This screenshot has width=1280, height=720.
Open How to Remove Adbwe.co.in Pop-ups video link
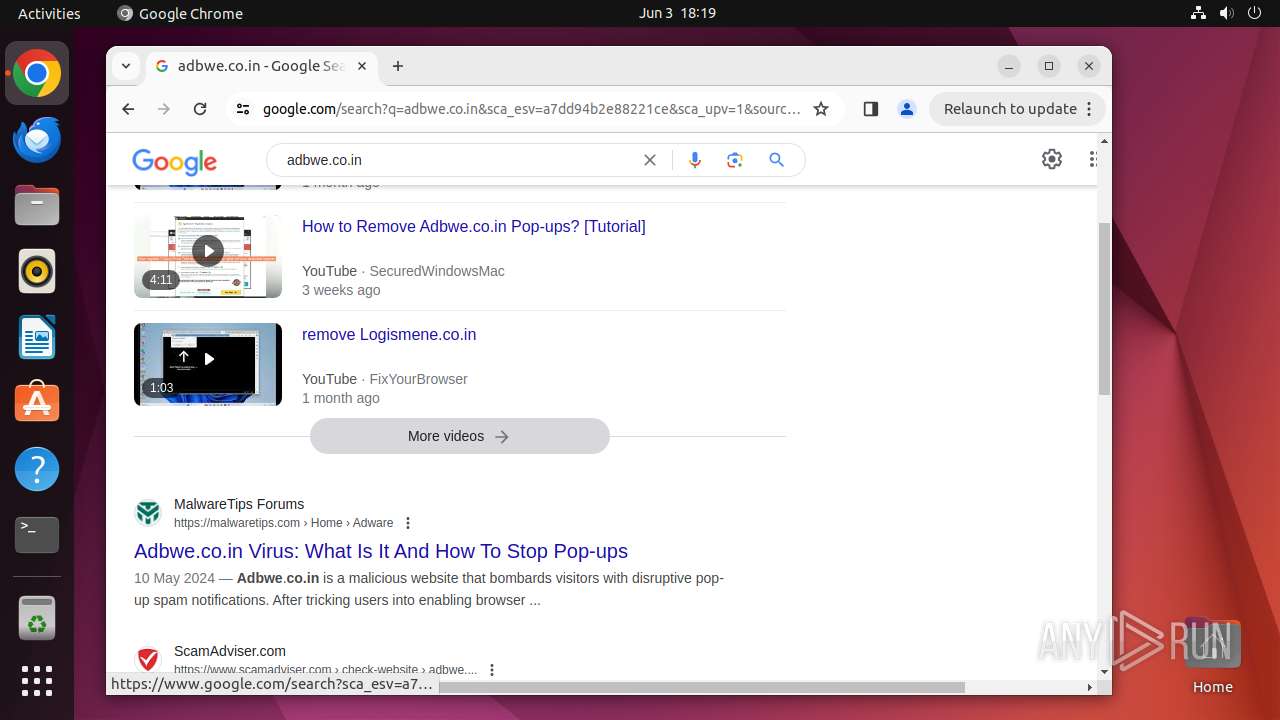(474, 227)
